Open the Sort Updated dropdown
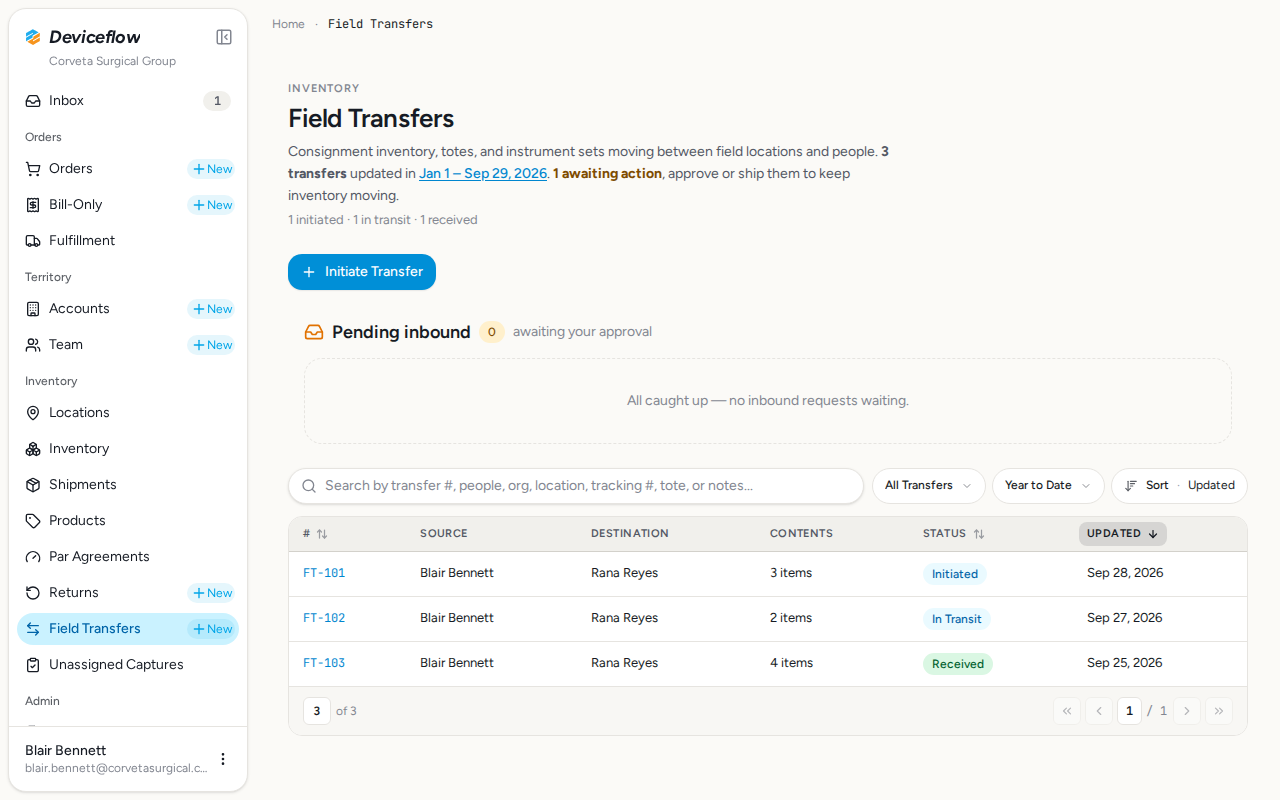Screen dimensions: 1280x800 click(1179, 486)
